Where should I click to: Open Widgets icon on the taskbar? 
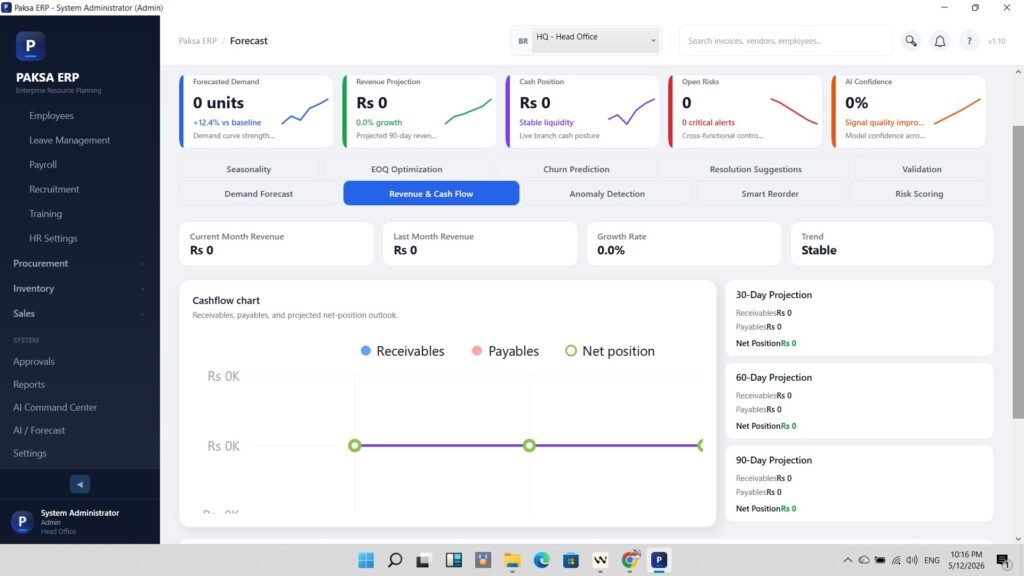453,560
